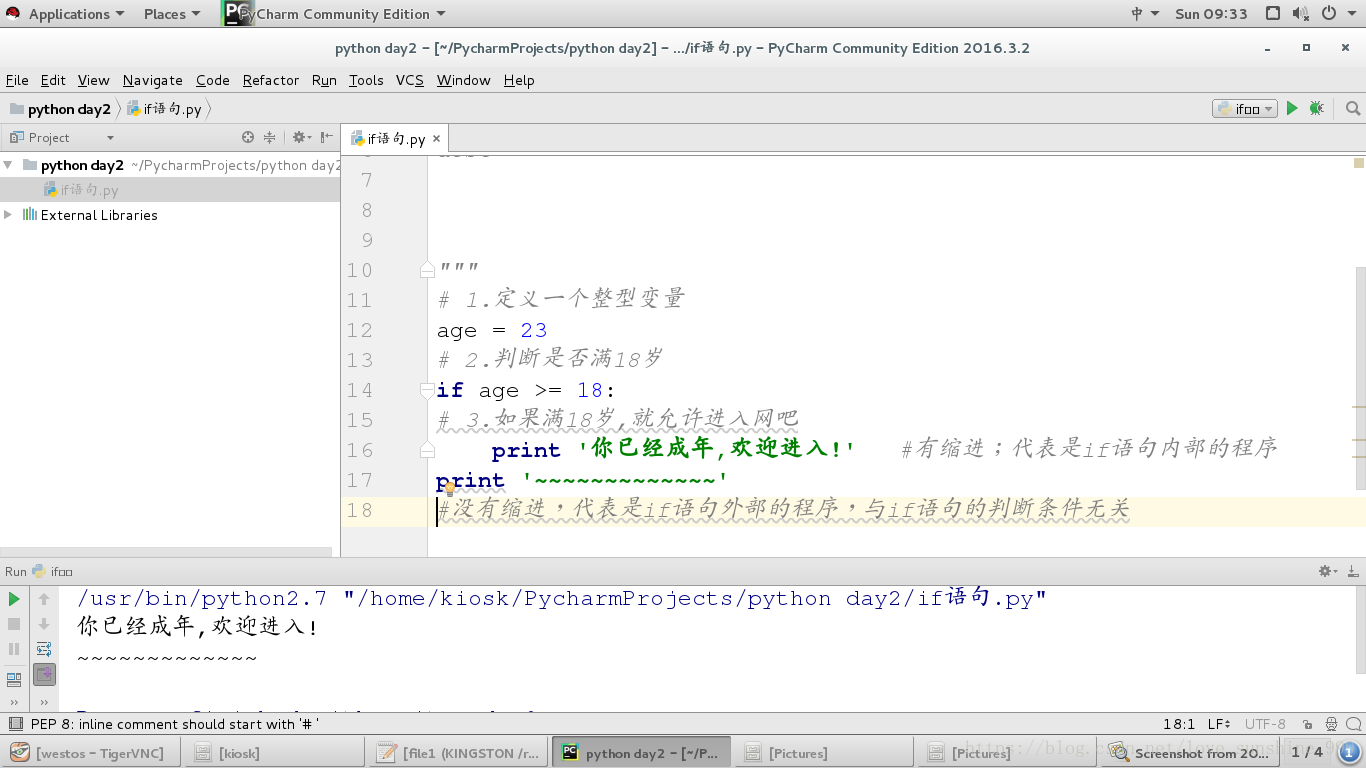1366x768 pixels.
Task: Open the Project view selector dropdown
Action: (61, 137)
